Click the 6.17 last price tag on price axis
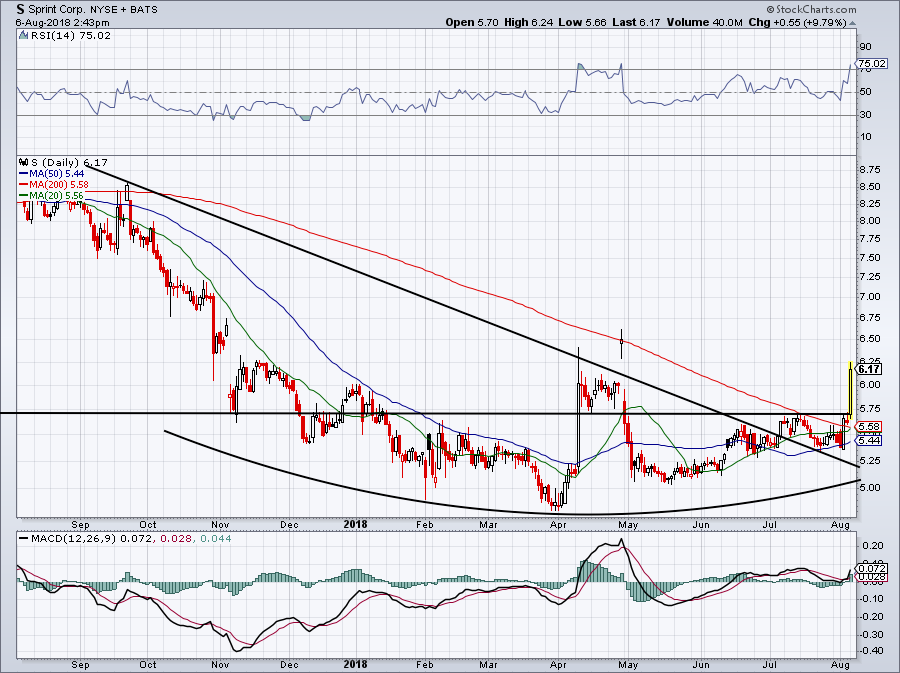 tap(869, 369)
